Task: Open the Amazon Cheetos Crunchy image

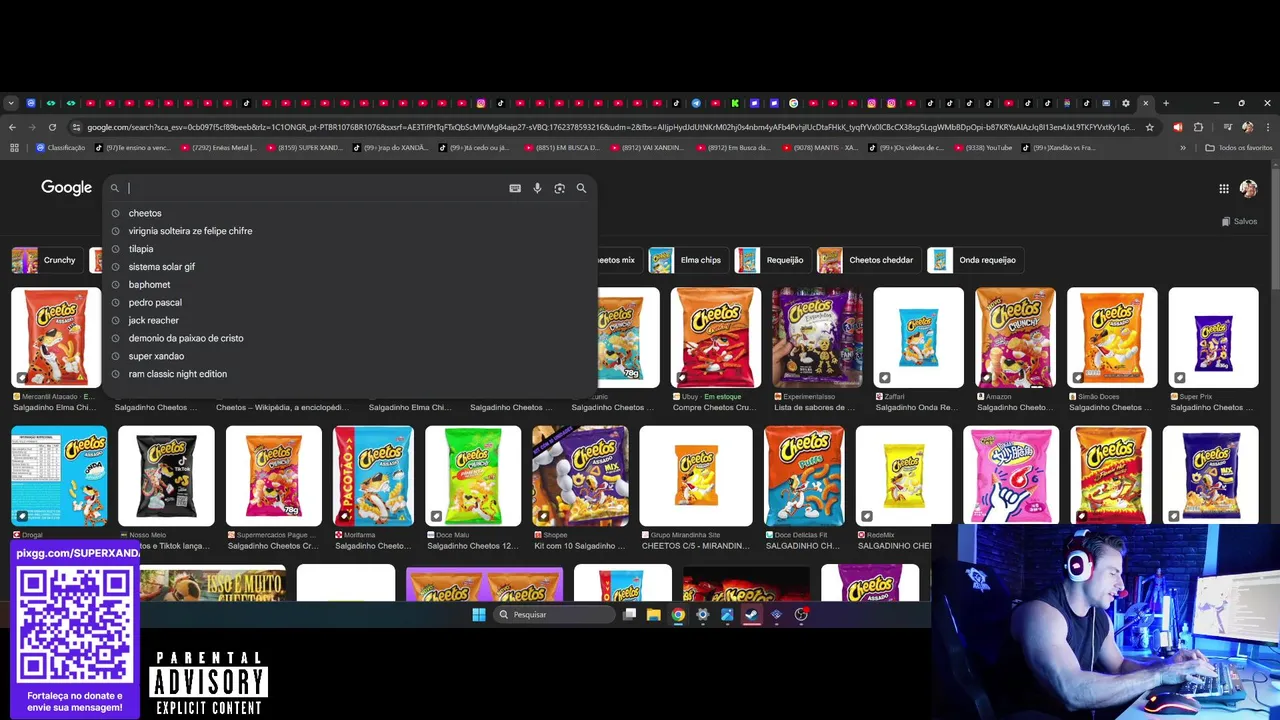Action: pos(1015,338)
